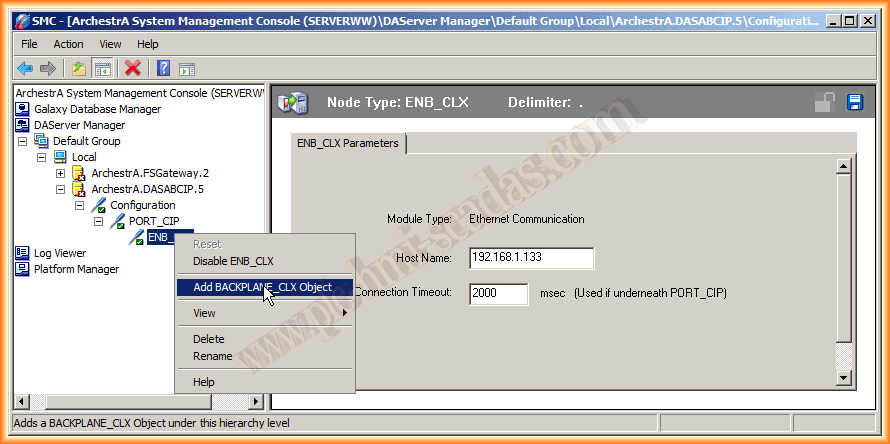This screenshot has height=444, width=890.
Task: Click the red Delete X toolbar icon
Action: click(x=132, y=68)
